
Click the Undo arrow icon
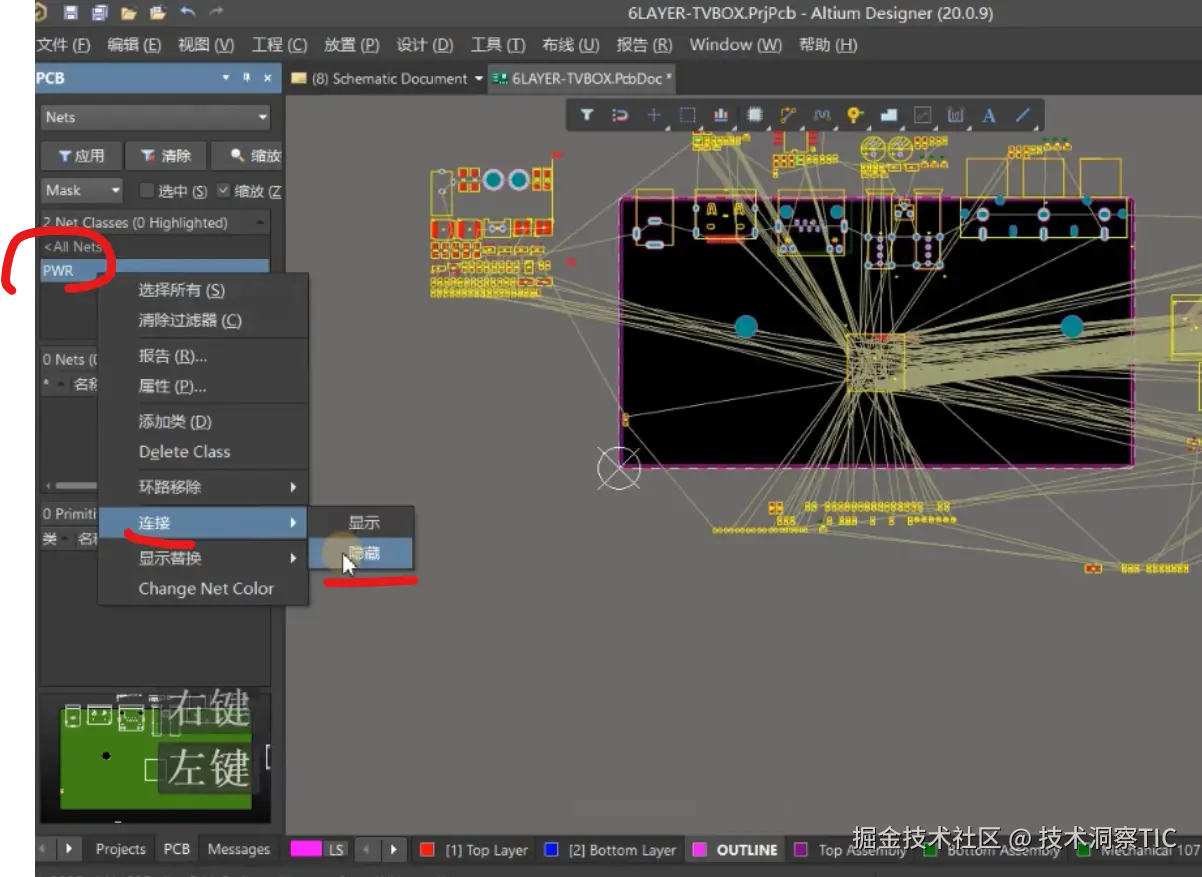pos(188,13)
